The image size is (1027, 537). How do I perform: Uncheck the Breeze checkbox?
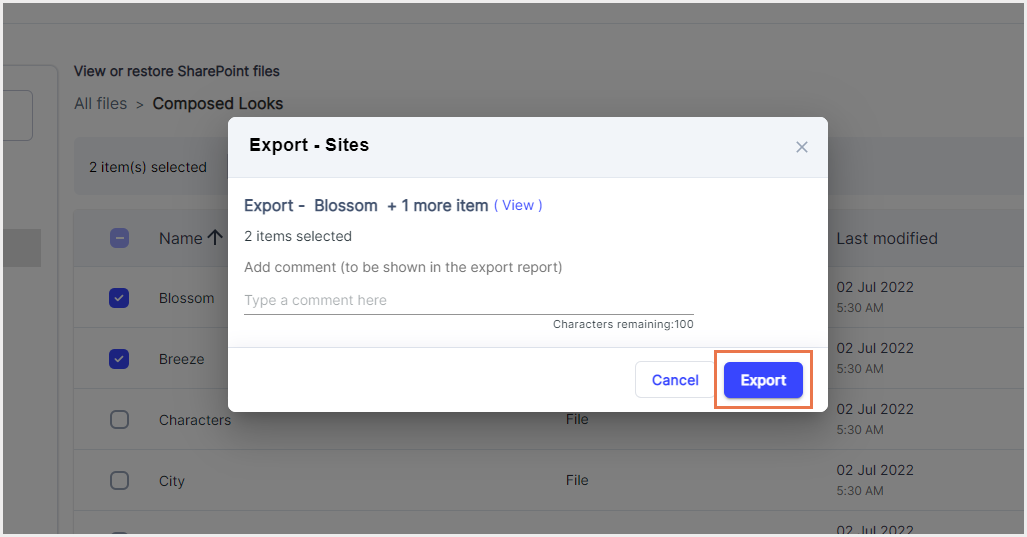tap(119, 359)
